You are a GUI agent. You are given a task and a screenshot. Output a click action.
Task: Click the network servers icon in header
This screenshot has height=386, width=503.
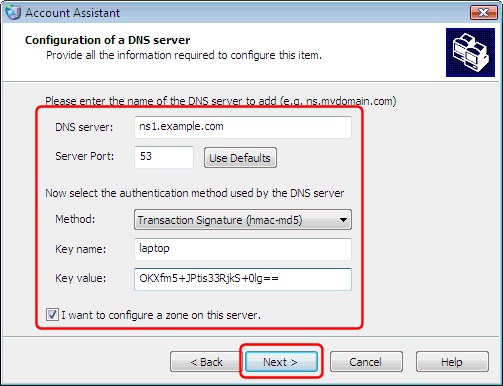[470, 52]
